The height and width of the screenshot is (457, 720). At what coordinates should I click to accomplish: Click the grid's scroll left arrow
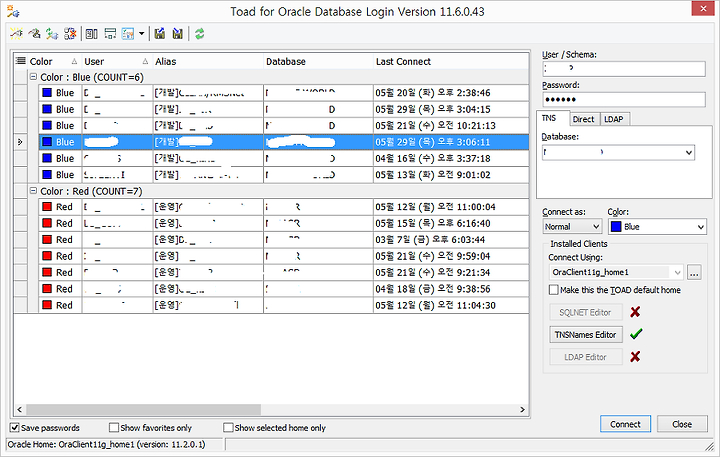click(20, 409)
